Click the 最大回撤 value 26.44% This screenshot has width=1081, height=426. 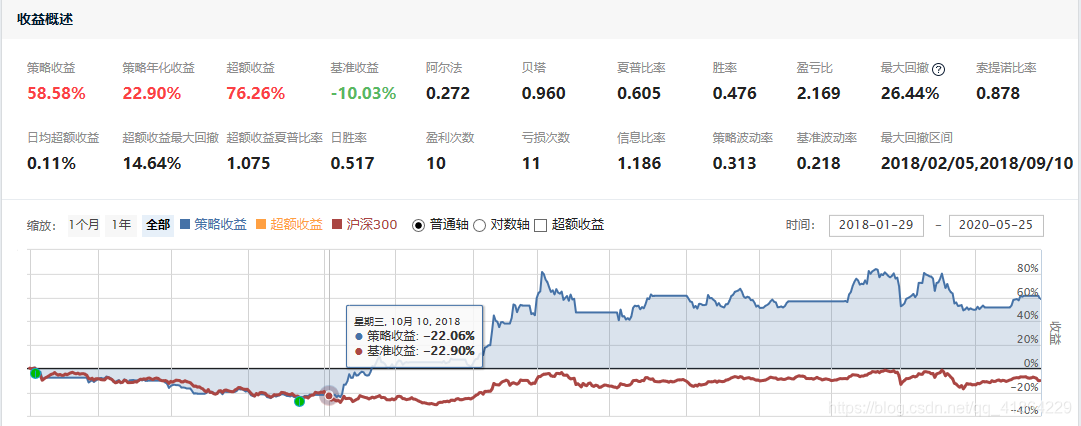(910, 94)
